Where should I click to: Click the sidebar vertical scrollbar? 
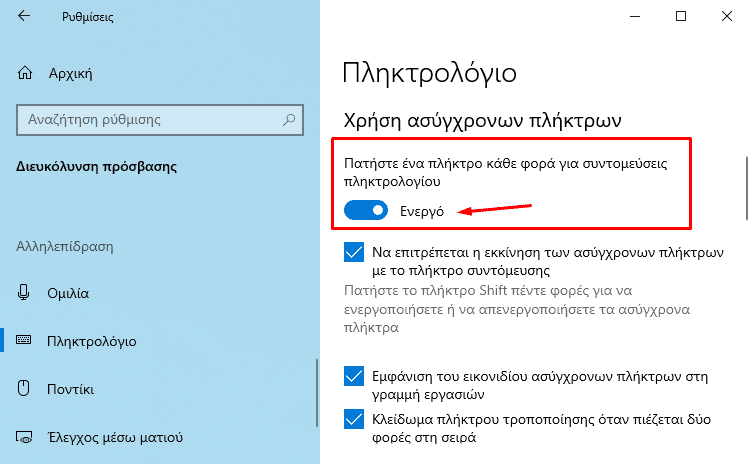coord(317,393)
